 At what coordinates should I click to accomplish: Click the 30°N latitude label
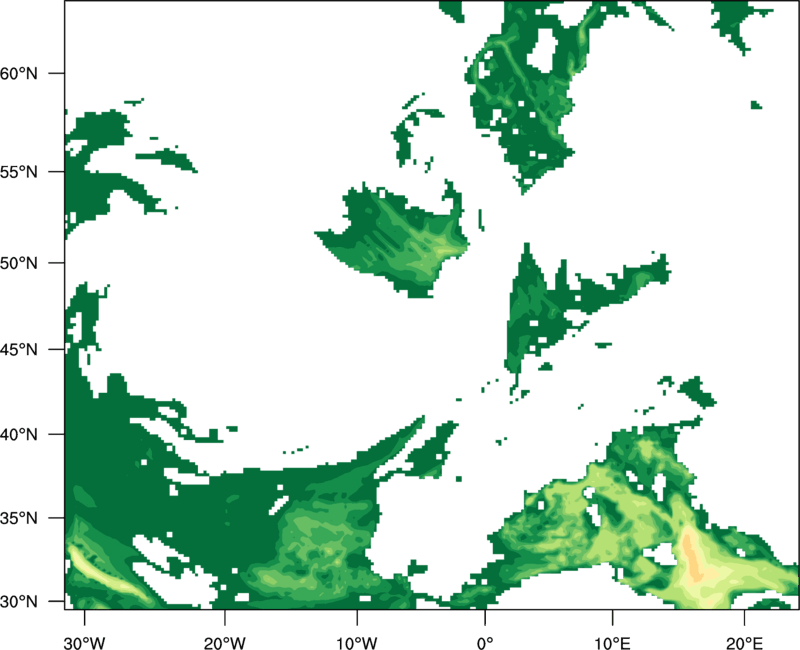tap(19, 602)
